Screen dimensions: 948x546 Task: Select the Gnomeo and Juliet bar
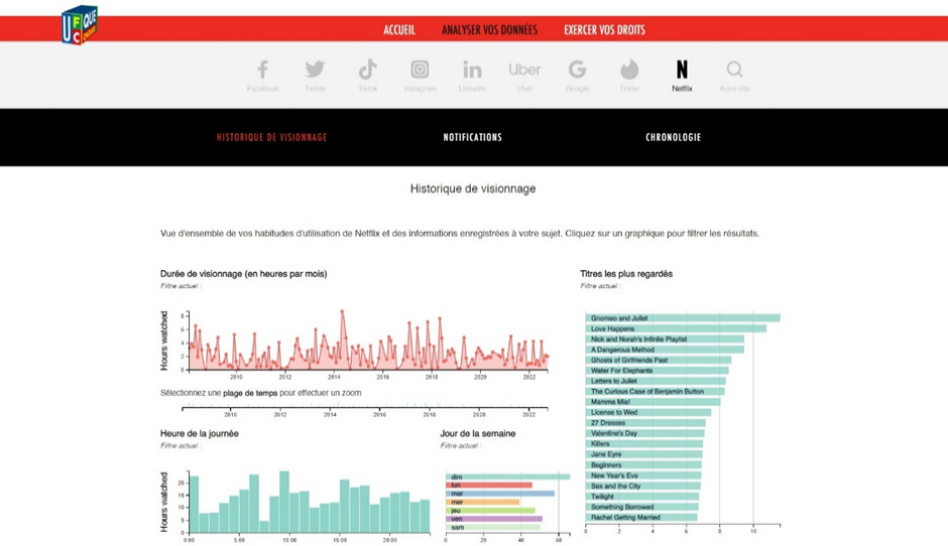[683, 318]
